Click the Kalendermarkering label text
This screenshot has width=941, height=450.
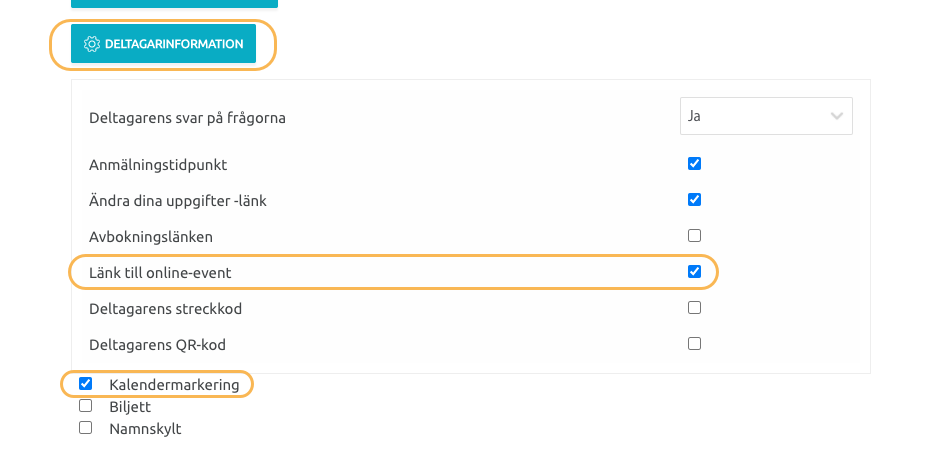tap(174, 385)
